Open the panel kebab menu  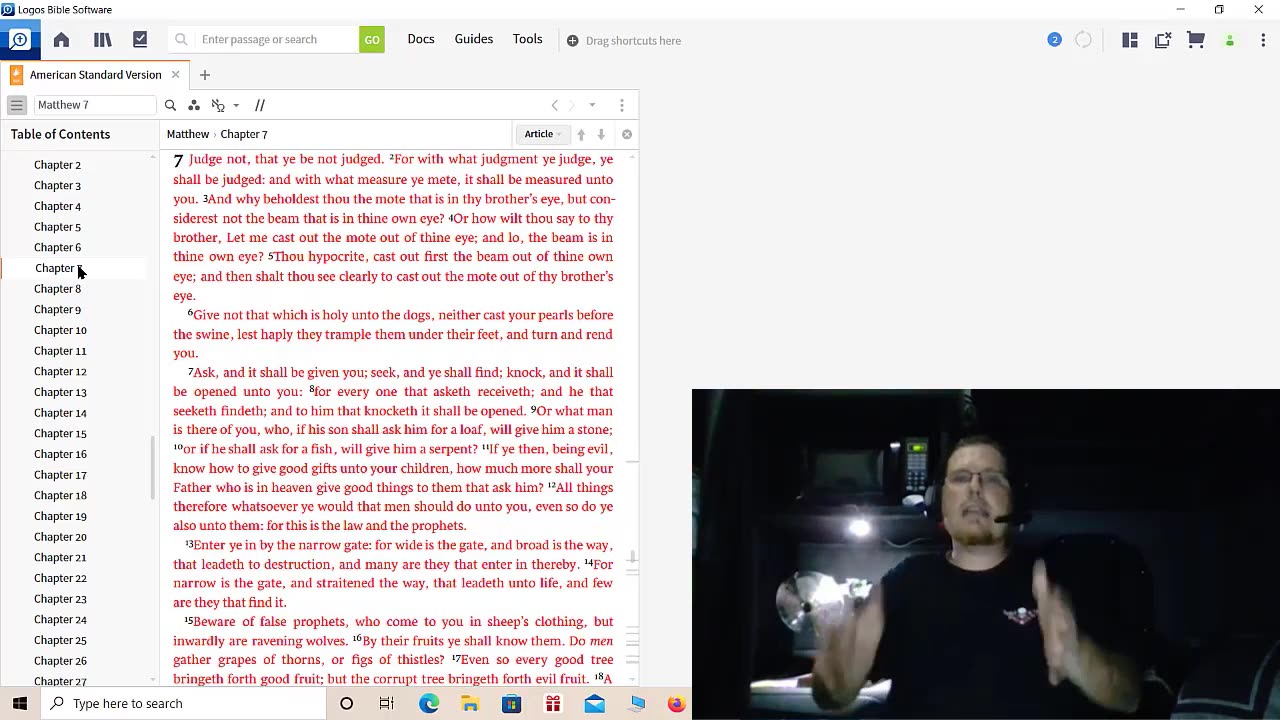click(x=622, y=105)
